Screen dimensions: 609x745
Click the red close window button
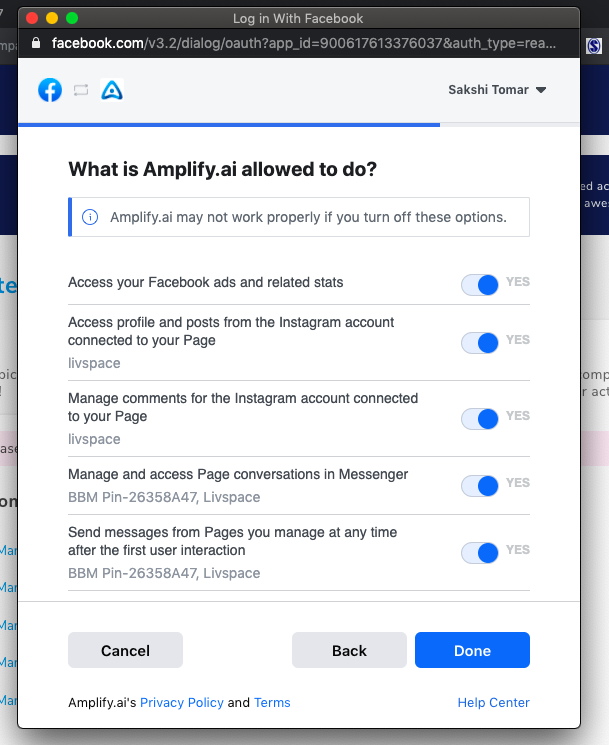(x=32, y=19)
